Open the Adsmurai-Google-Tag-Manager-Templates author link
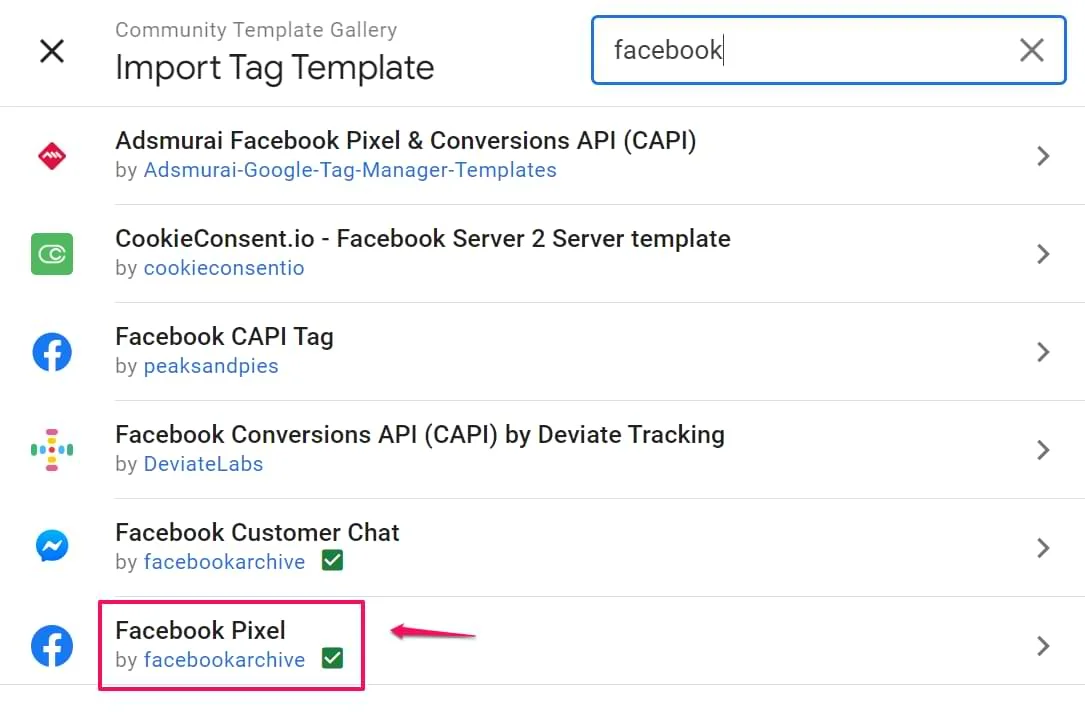The image size is (1085, 714). click(350, 170)
